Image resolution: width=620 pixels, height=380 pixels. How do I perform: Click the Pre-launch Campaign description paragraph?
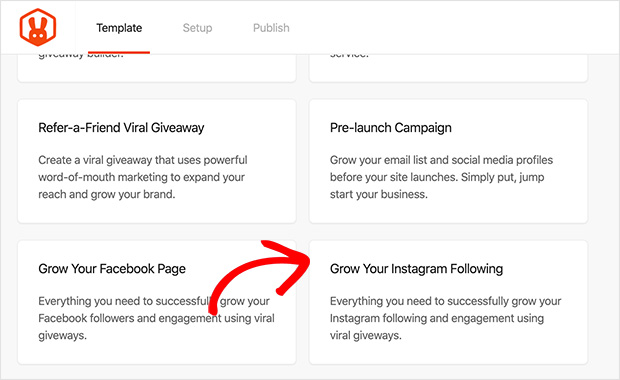441,177
